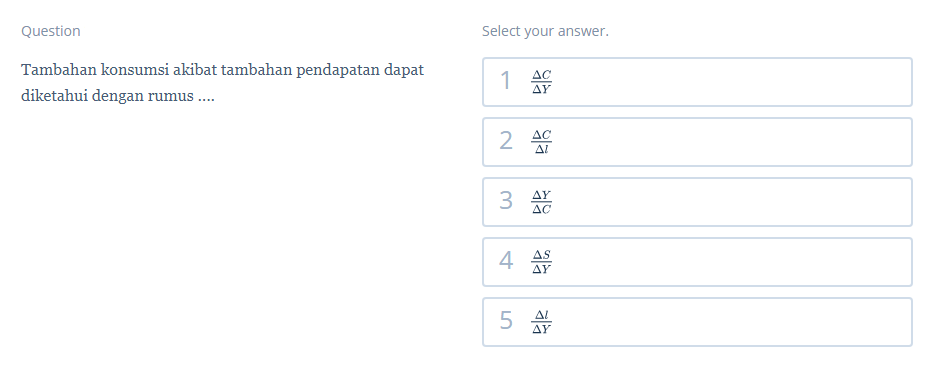Select answer option 1 with ΔC over ΔY
933x376 pixels.
pyautogui.click(x=697, y=82)
